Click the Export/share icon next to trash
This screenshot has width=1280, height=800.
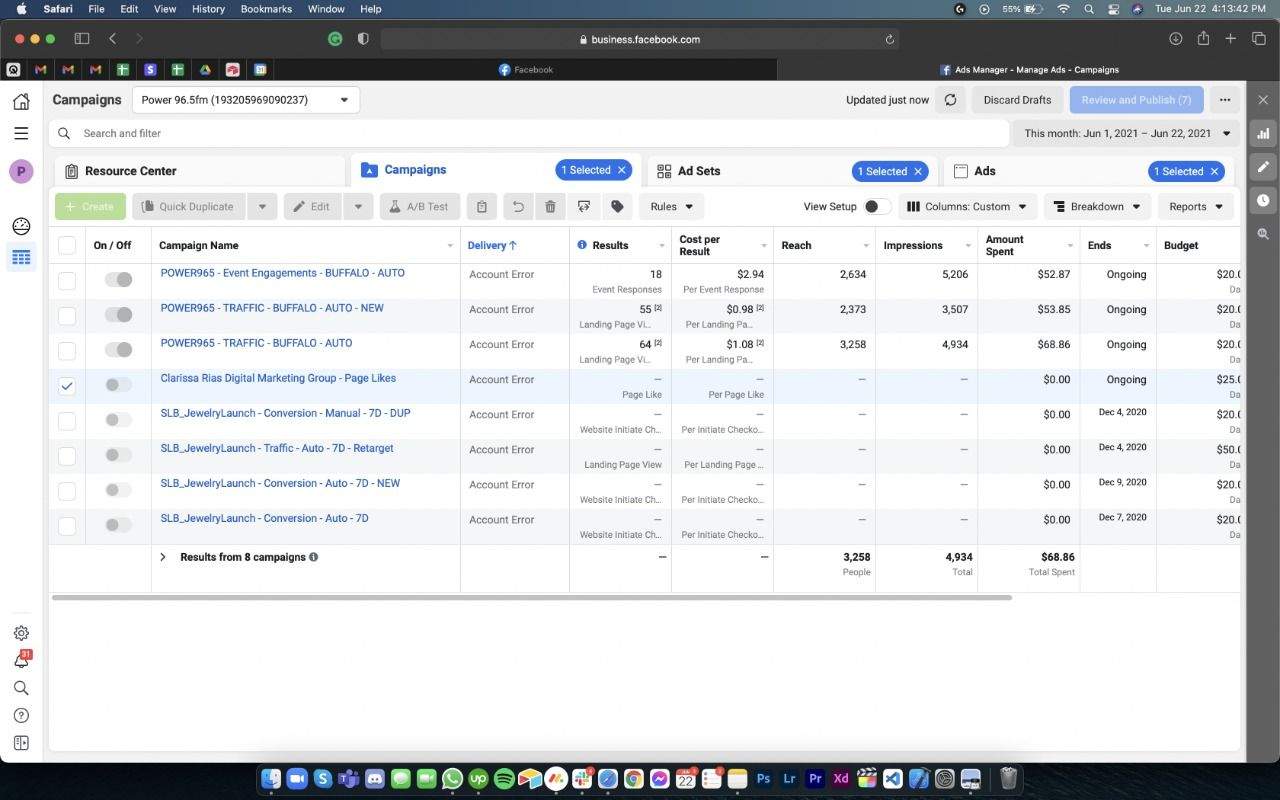pyautogui.click(x=584, y=207)
